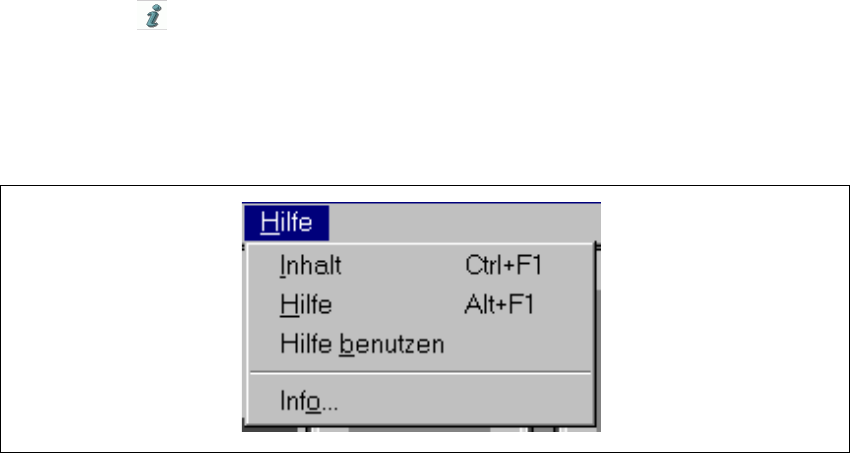Click the italic i info icon
850x453 pixels.
click(152, 14)
